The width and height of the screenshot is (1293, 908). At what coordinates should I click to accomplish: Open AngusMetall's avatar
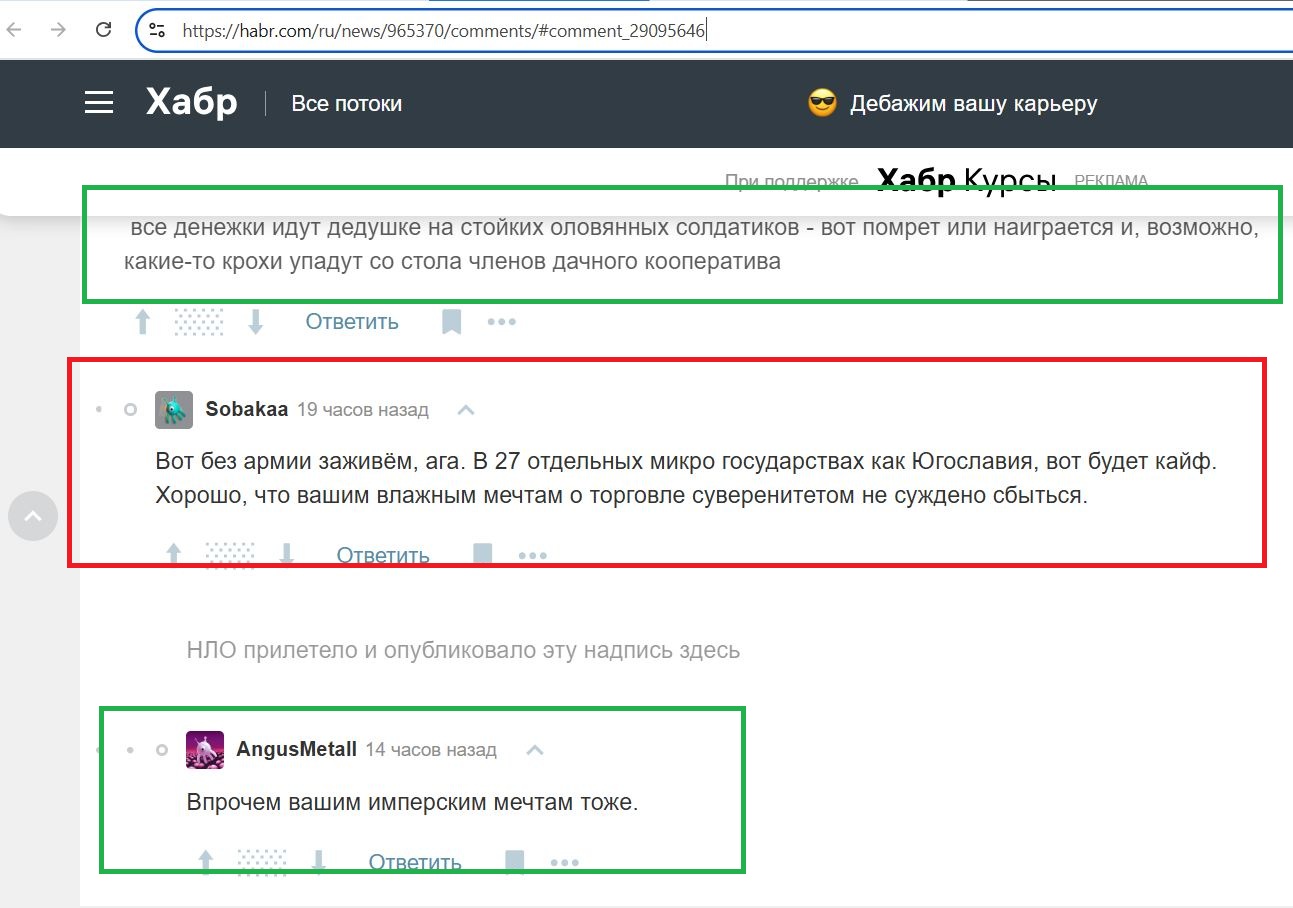204,748
